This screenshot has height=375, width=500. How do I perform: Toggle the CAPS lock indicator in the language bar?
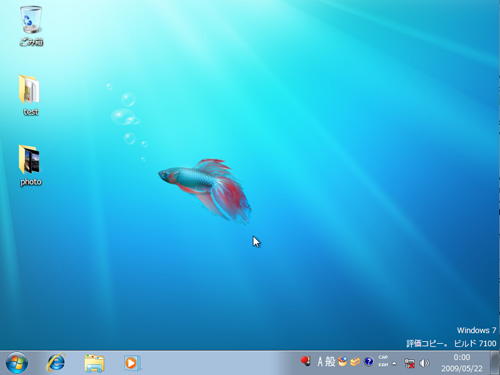[383, 357]
